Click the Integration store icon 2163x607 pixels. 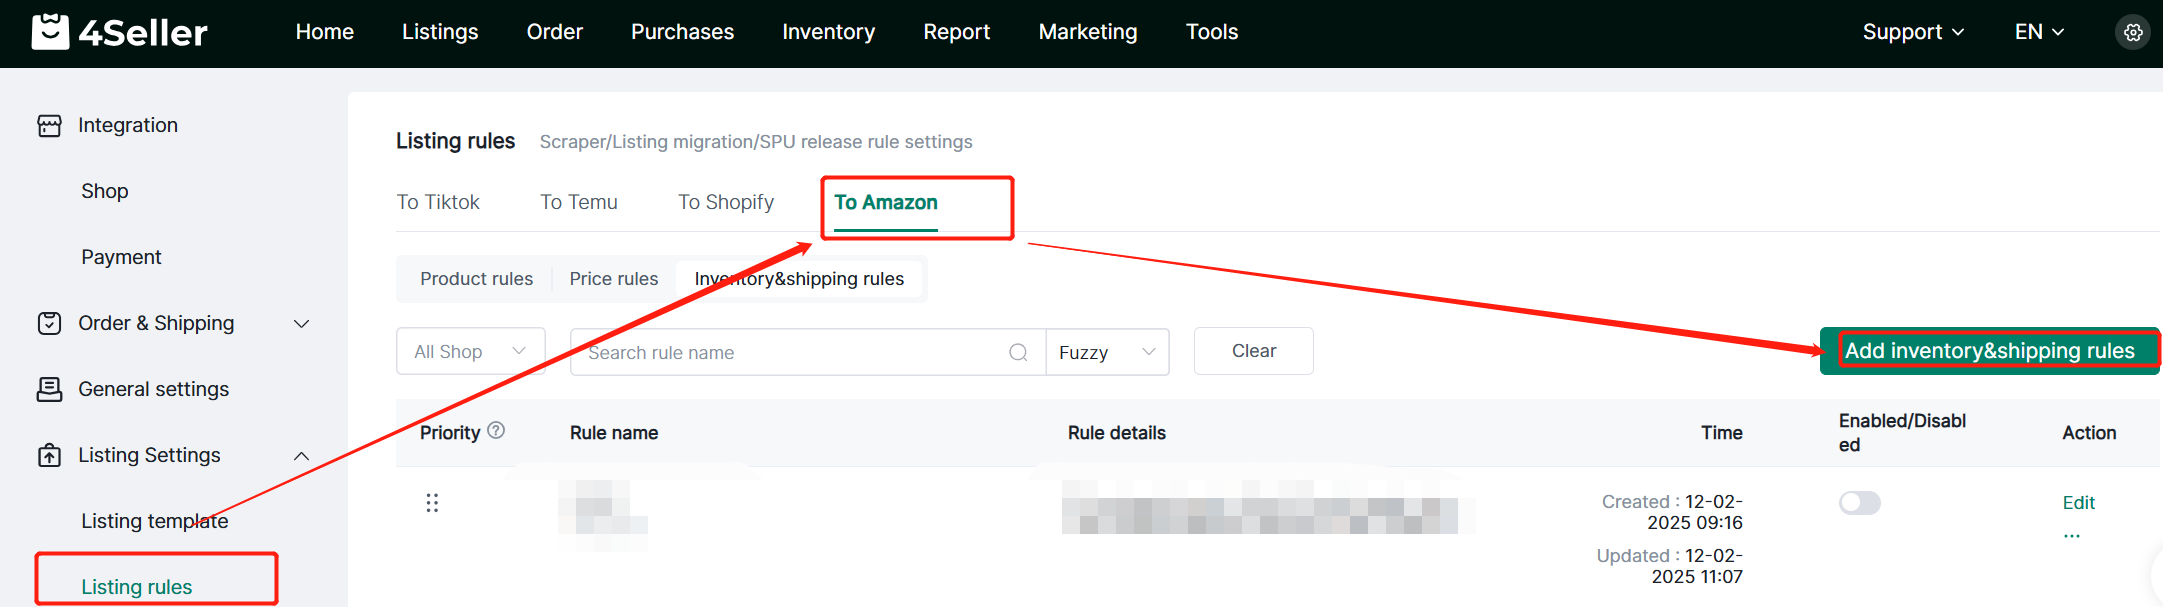(x=49, y=125)
